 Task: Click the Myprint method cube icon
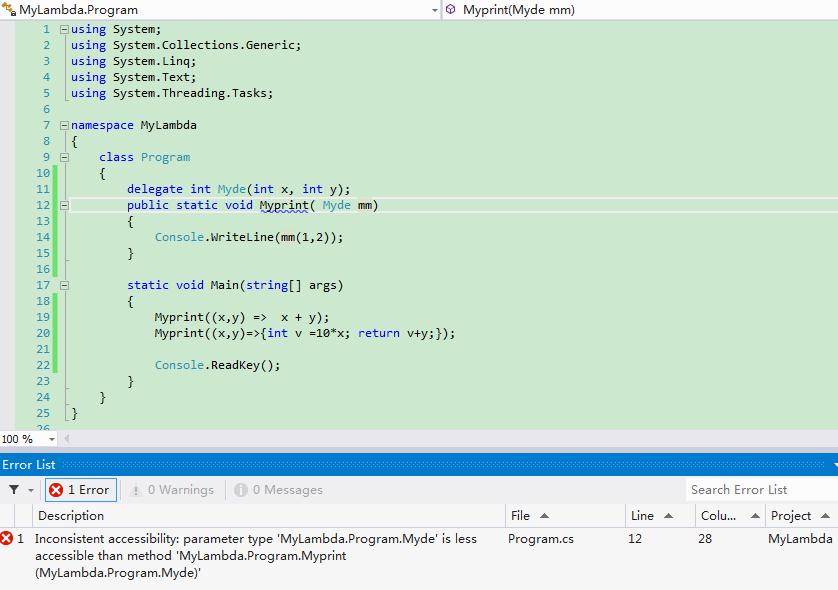pyautogui.click(x=451, y=9)
